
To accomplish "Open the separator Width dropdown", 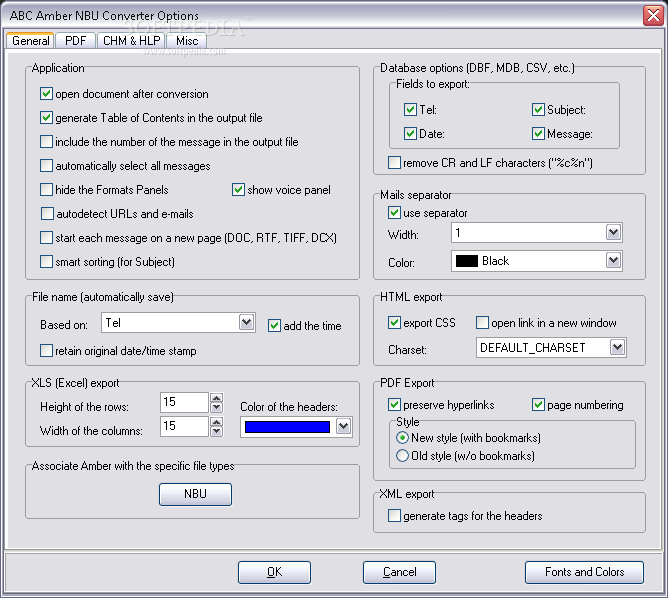I will coord(613,233).
